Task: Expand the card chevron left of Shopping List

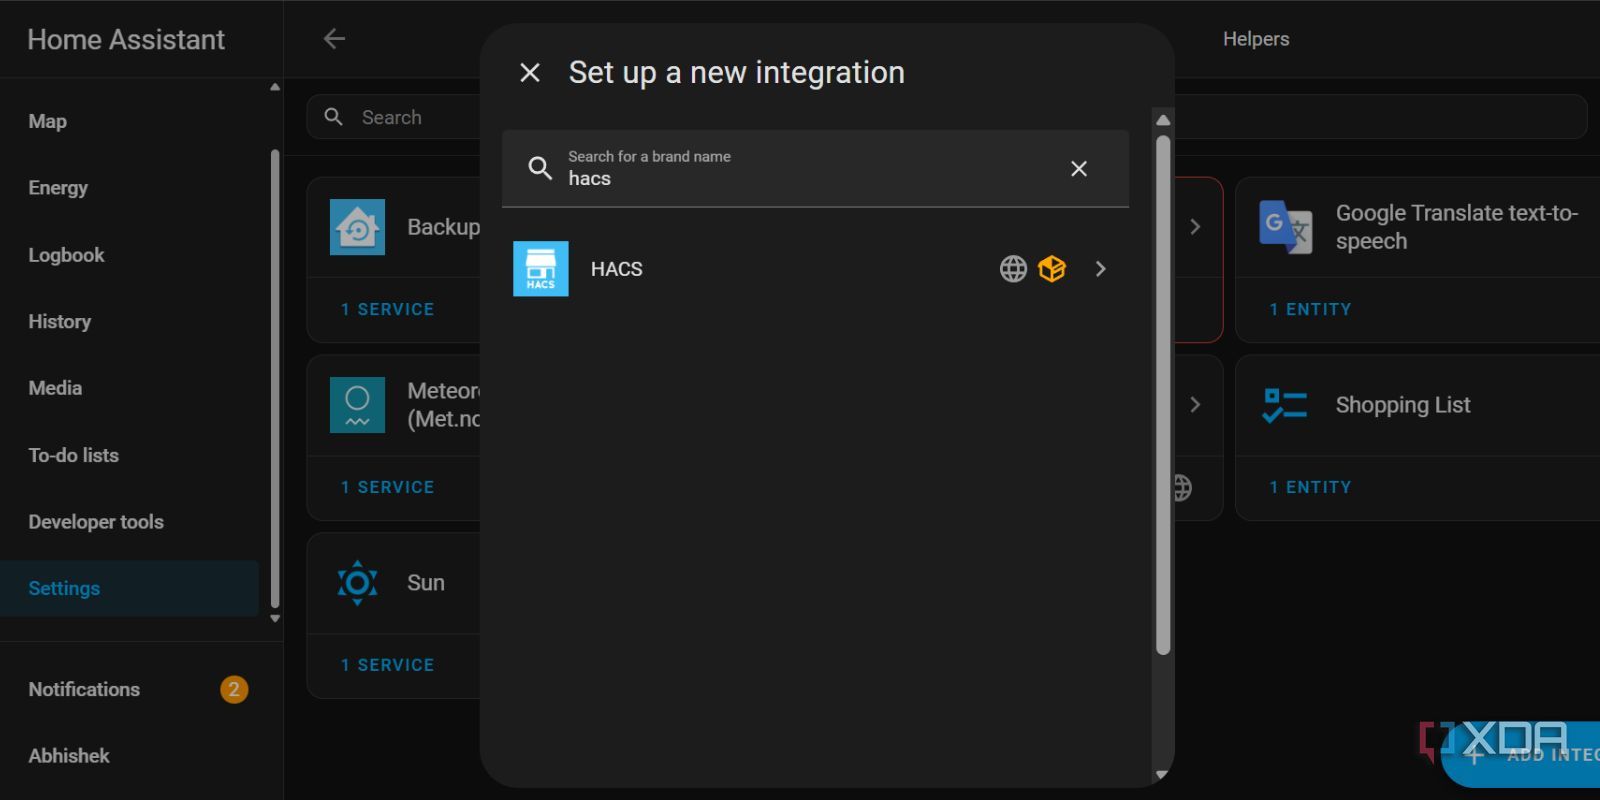Action: (1195, 405)
